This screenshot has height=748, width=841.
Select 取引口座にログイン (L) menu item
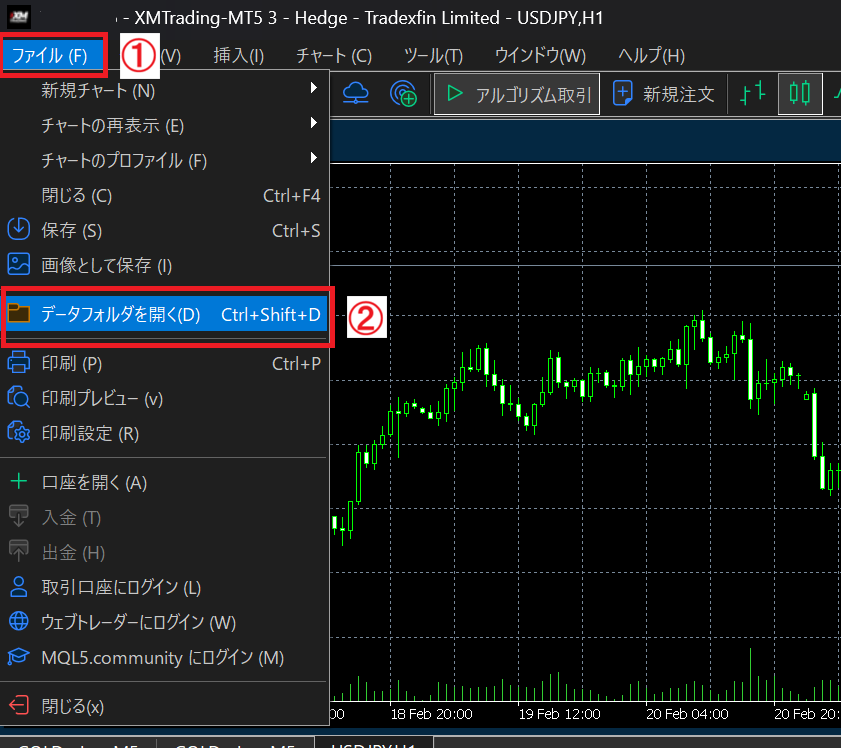[121, 587]
